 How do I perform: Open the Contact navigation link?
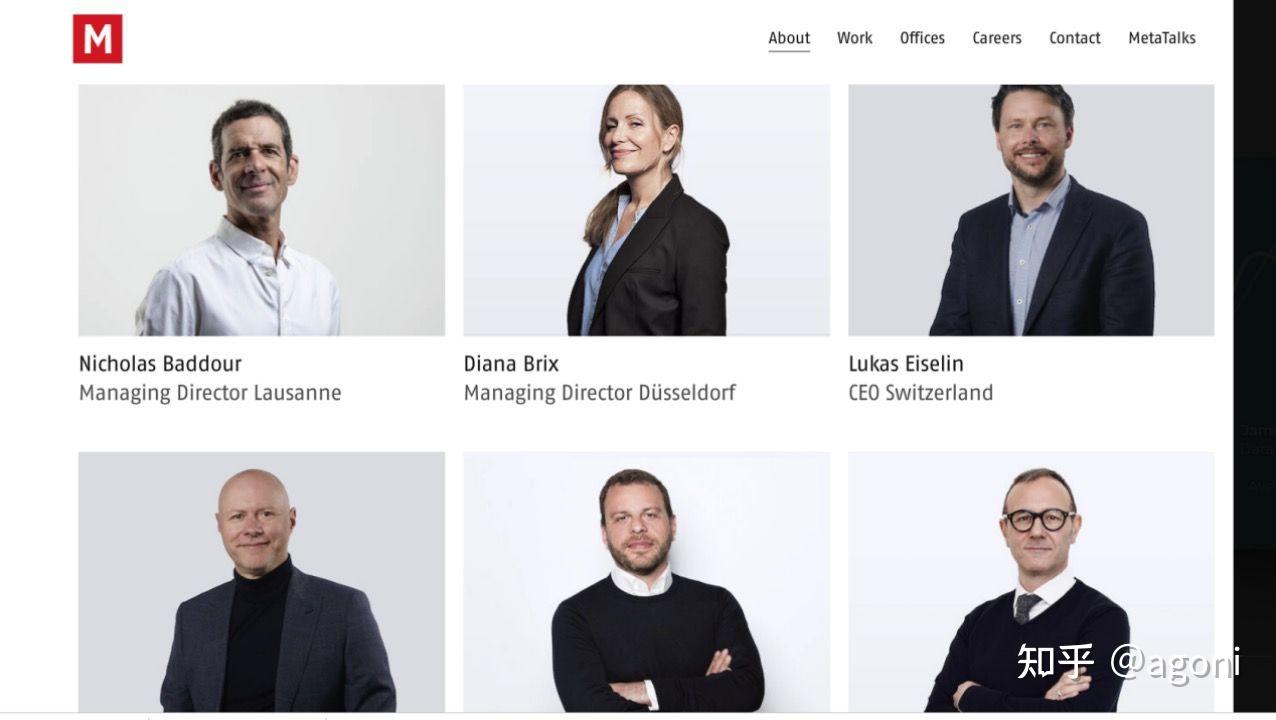(x=1075, y=38)
